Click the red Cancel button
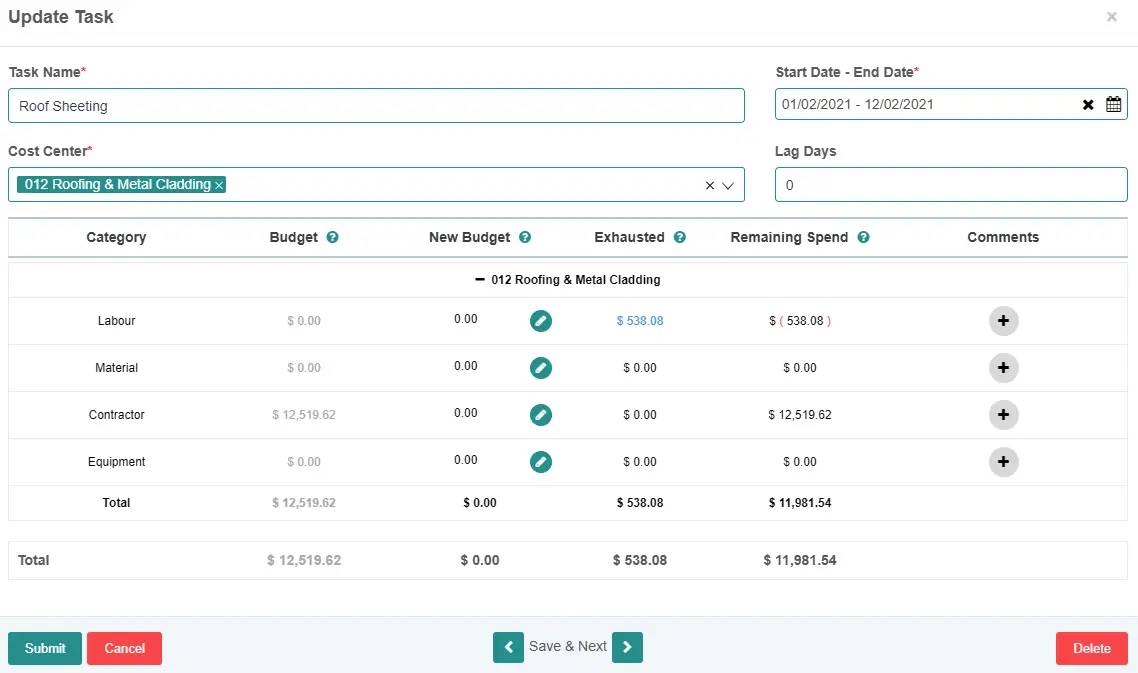Screen dimensions: 1138x673 tap(124, 648)
